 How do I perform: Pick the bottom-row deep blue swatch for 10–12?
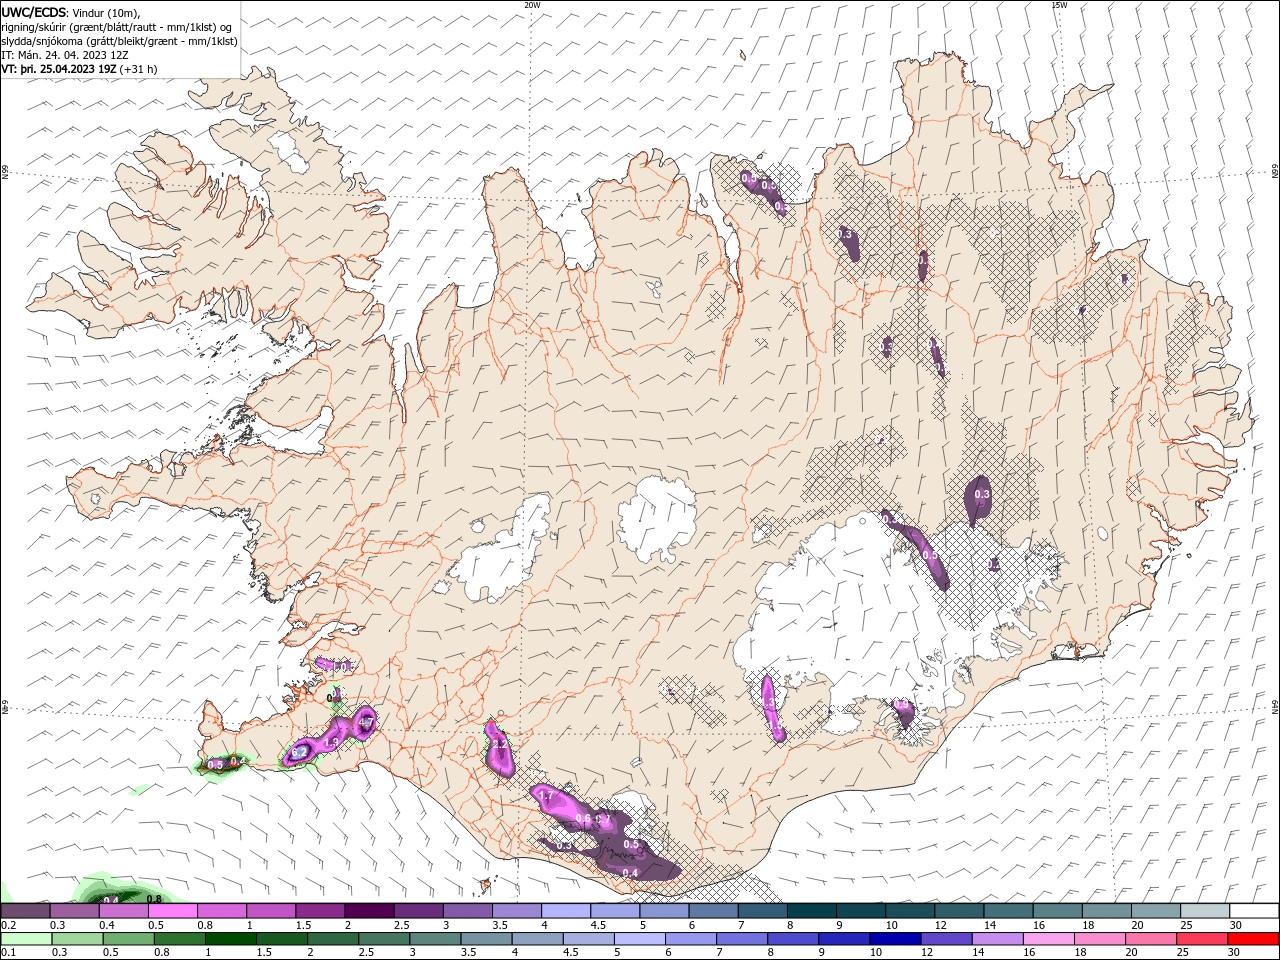tap(896, 939)
